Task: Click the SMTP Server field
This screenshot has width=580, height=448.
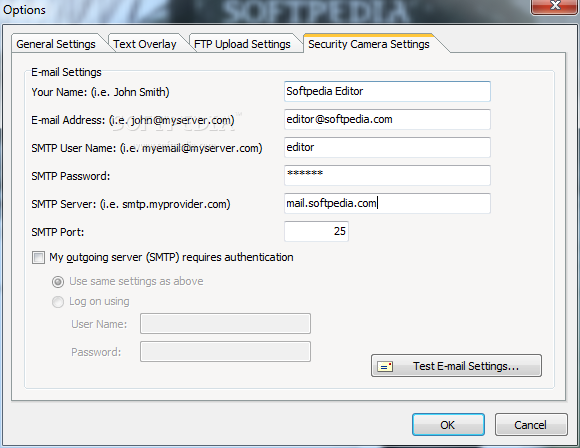Action: (387, 203)
